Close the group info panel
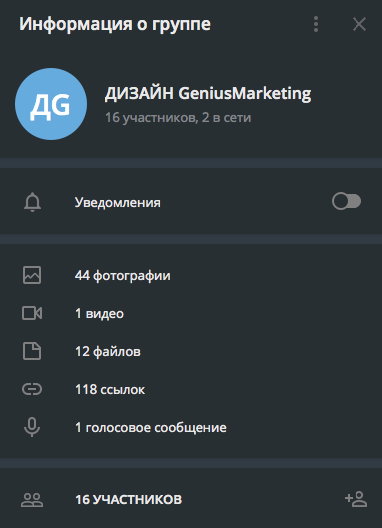The width and height of the screenshot is (382, 528). pyautogui.click(x=359, y=24)
